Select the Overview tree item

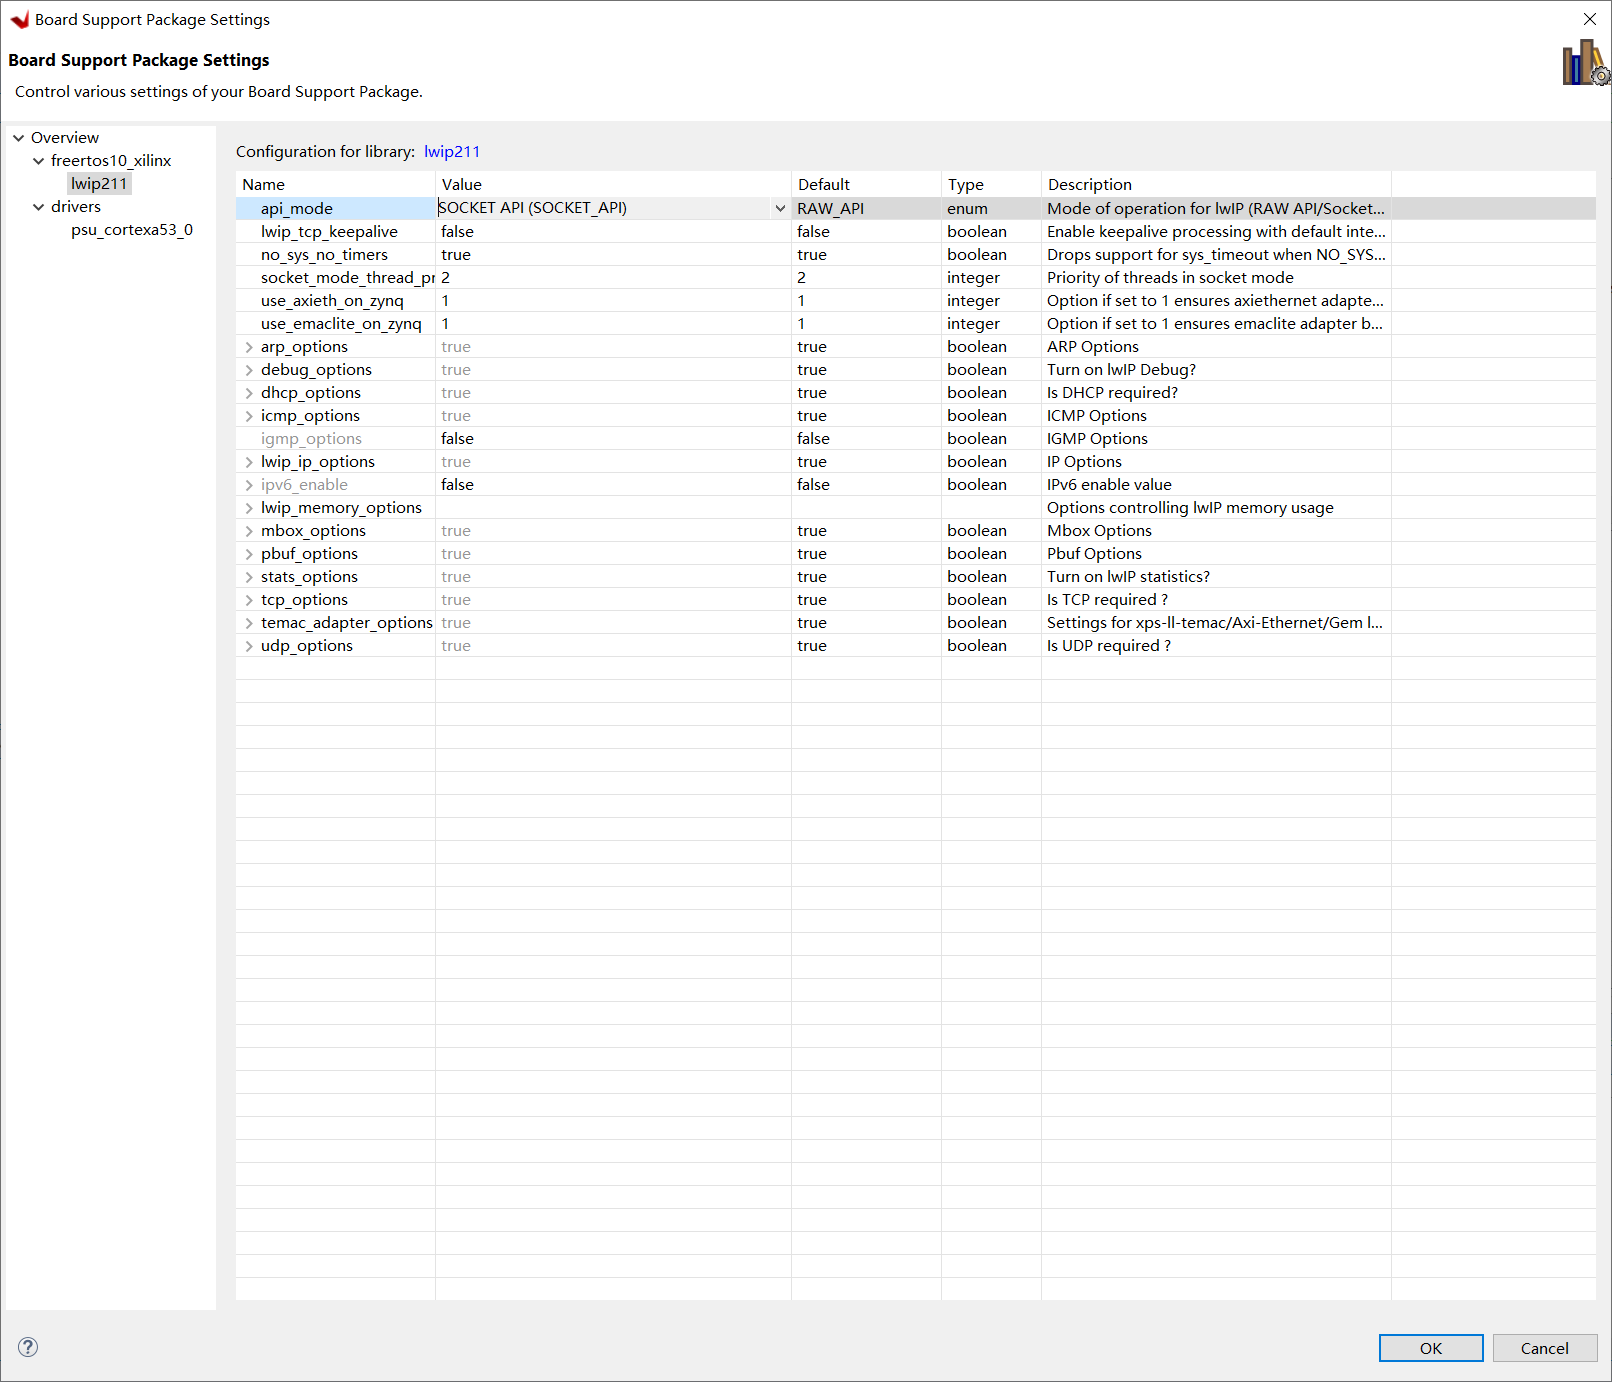[65, 138]
